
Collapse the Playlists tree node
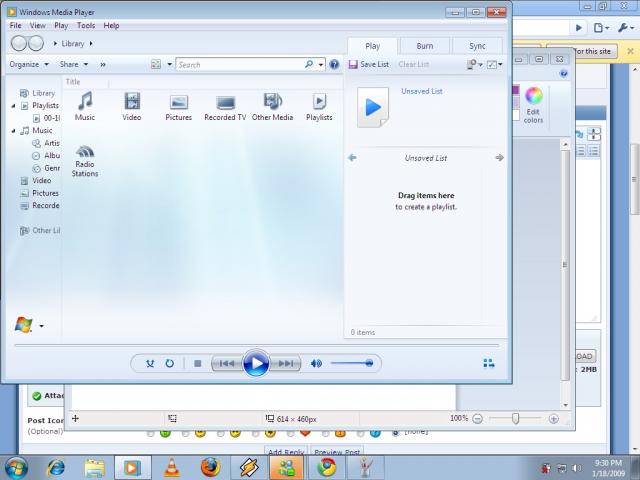point(13,106)
